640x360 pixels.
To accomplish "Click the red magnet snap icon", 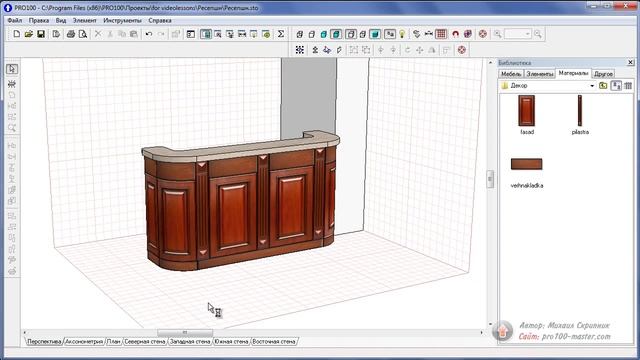I will click(x=456, y=34).
